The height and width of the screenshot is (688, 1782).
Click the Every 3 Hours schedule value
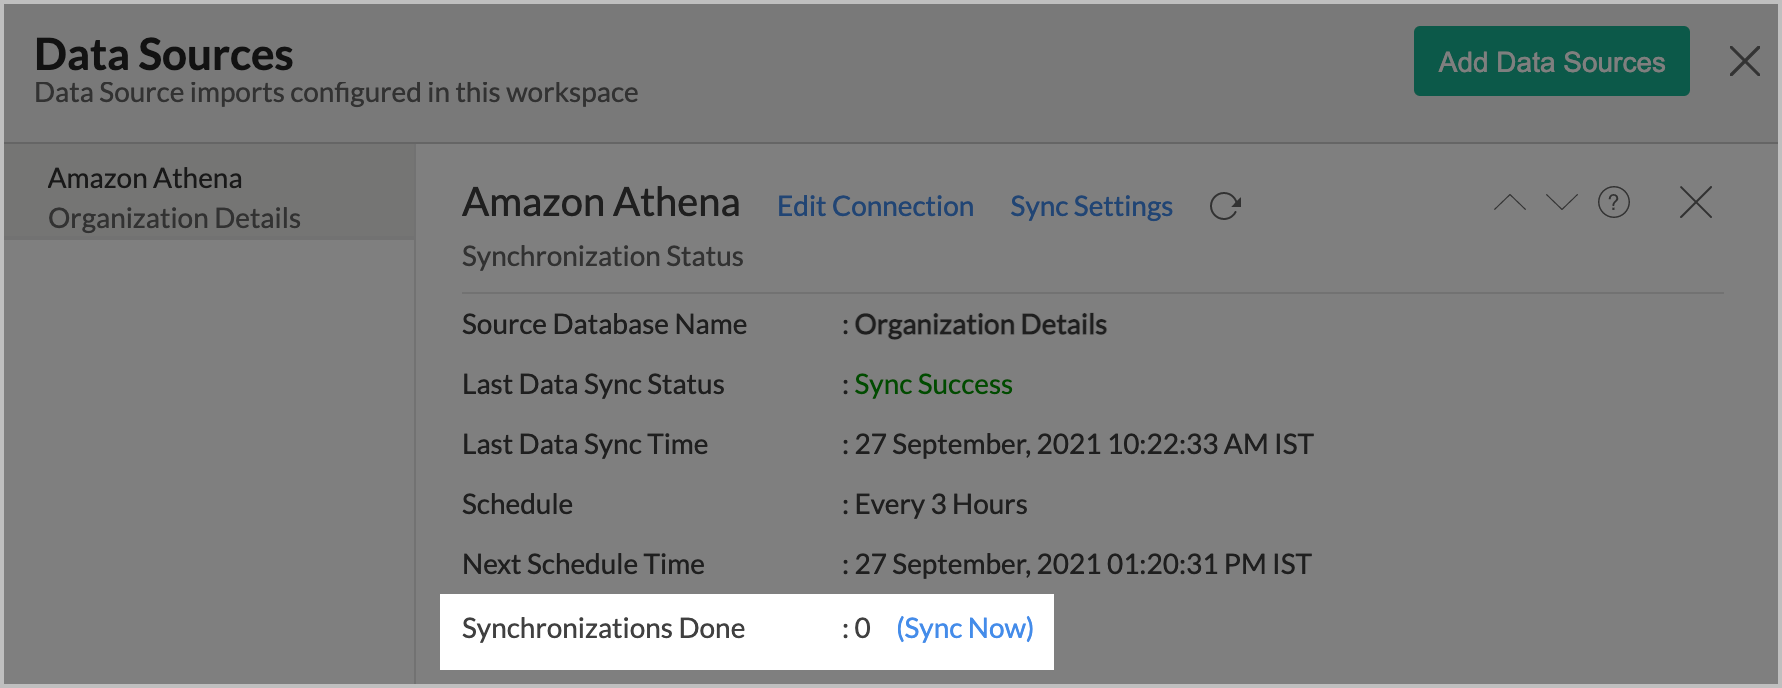coord(940,505)
